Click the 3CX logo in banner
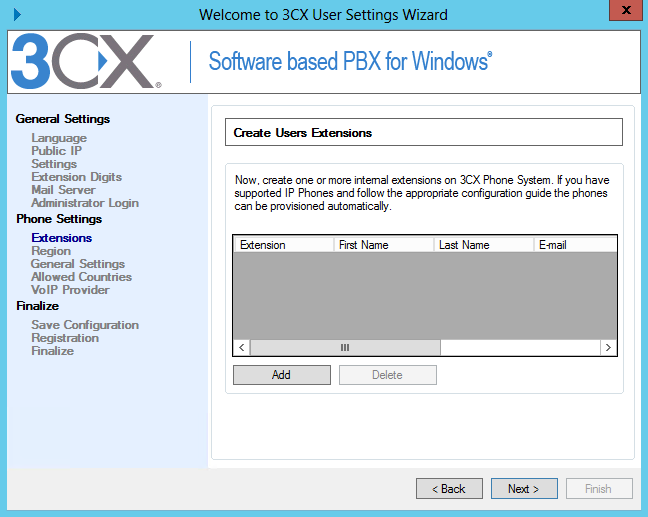This screenshot has height=517, width=648. coord(86,61)
